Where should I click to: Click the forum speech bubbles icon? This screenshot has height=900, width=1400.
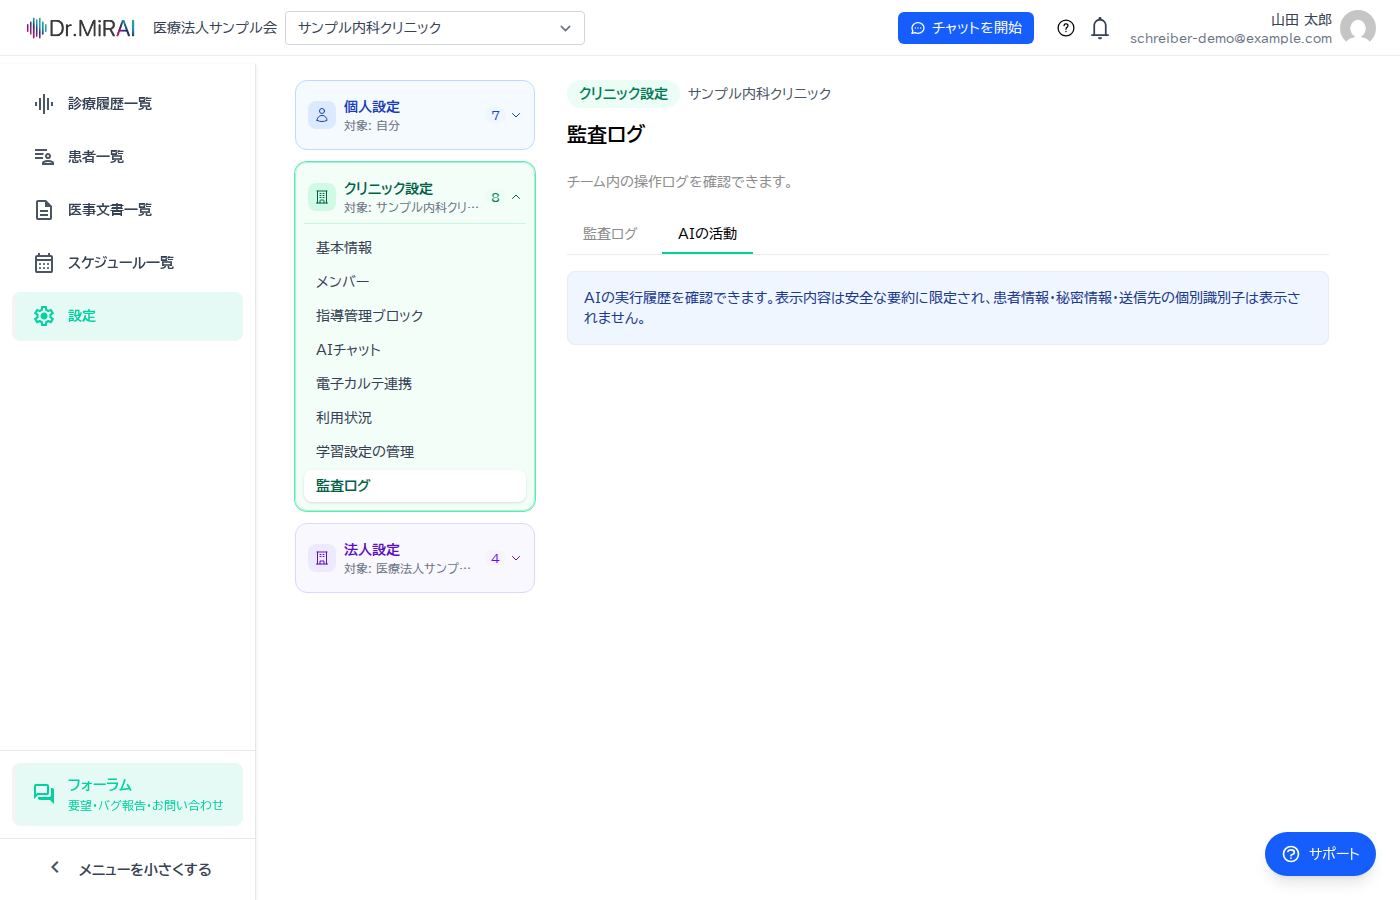[x=44, y=794]
